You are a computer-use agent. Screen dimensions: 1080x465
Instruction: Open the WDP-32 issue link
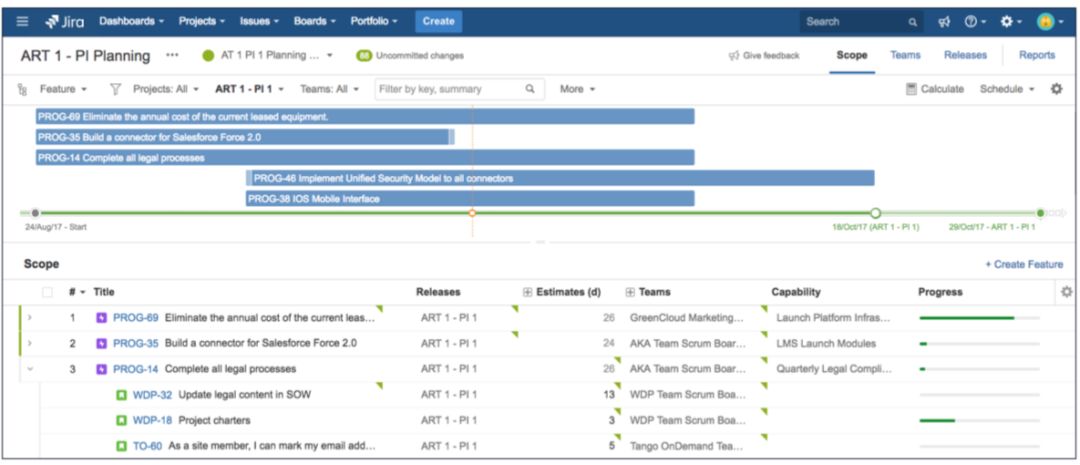[152, 395]
